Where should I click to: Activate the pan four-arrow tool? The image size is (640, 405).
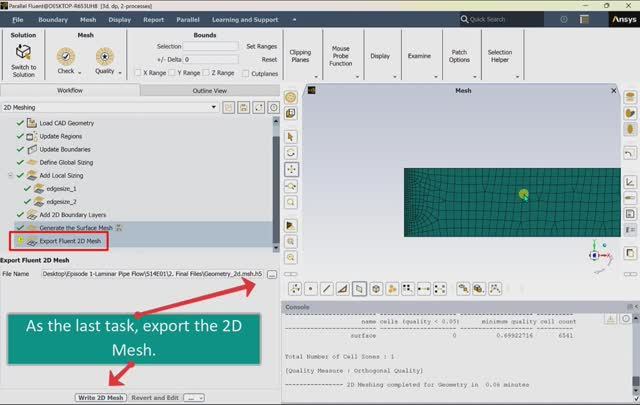(x=291, y=169)
